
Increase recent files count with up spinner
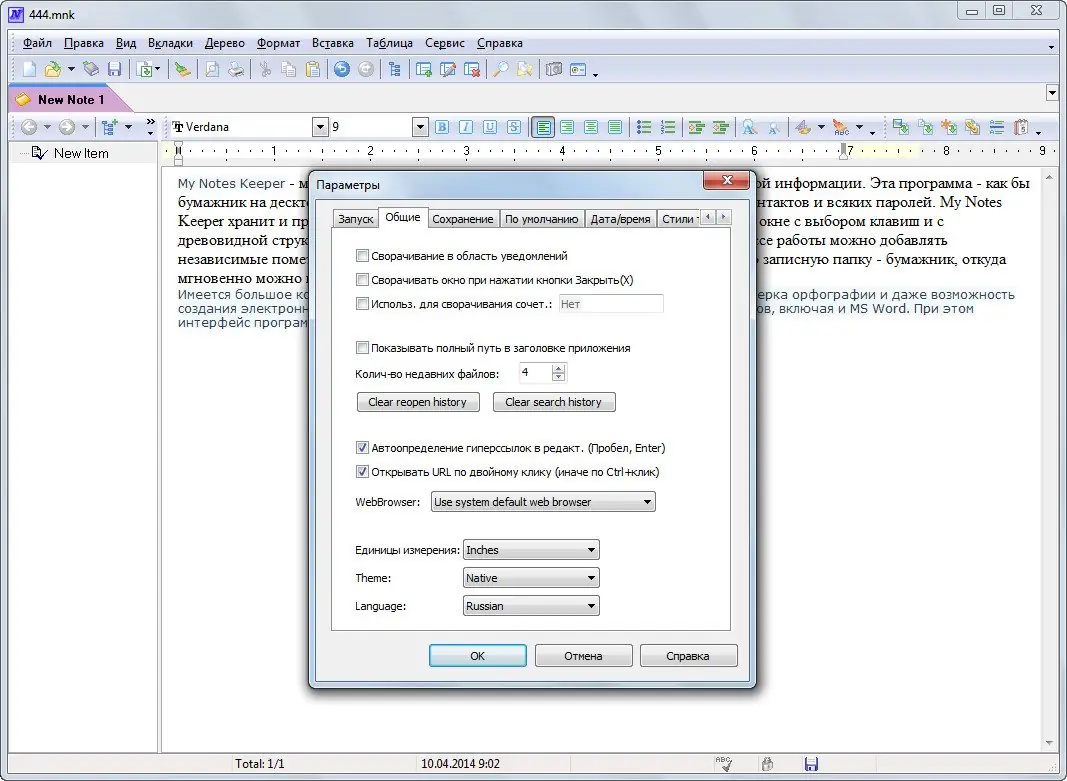pyautogui.click(x=559, y=369)
